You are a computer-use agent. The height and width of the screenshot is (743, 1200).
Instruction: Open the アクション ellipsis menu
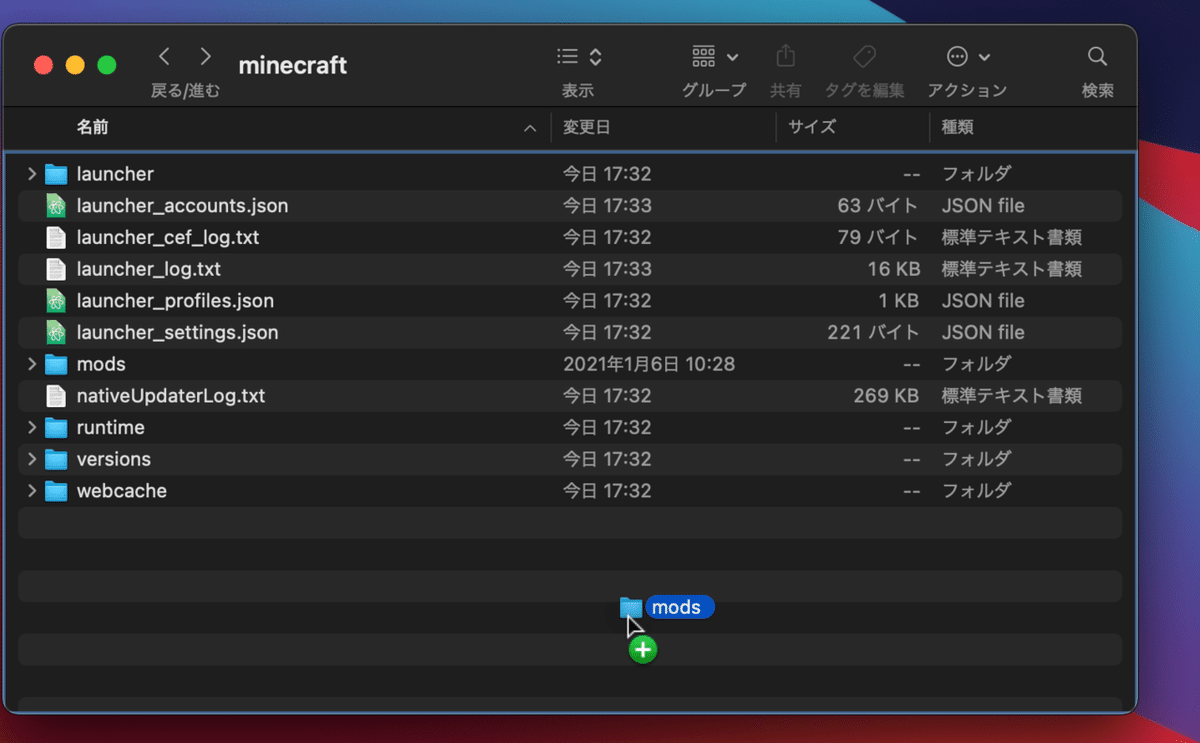pos(967,57)
